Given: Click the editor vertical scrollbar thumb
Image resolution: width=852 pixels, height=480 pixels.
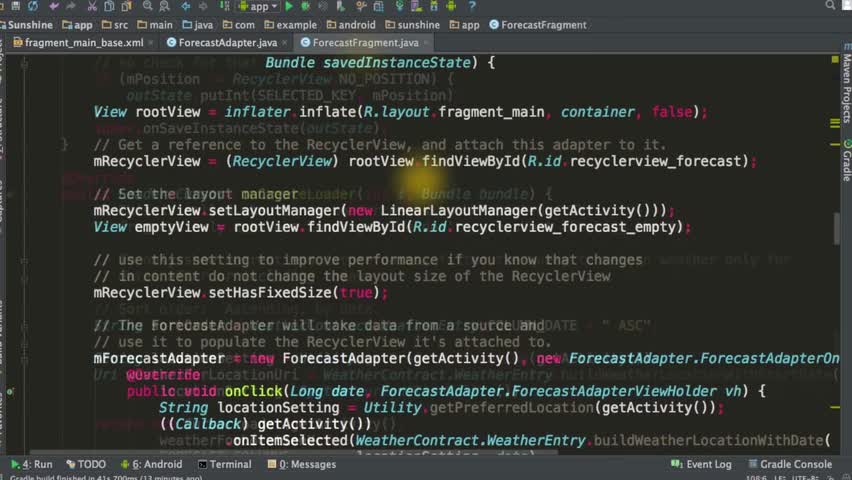Looking at the screenshot, I should 837,228.
